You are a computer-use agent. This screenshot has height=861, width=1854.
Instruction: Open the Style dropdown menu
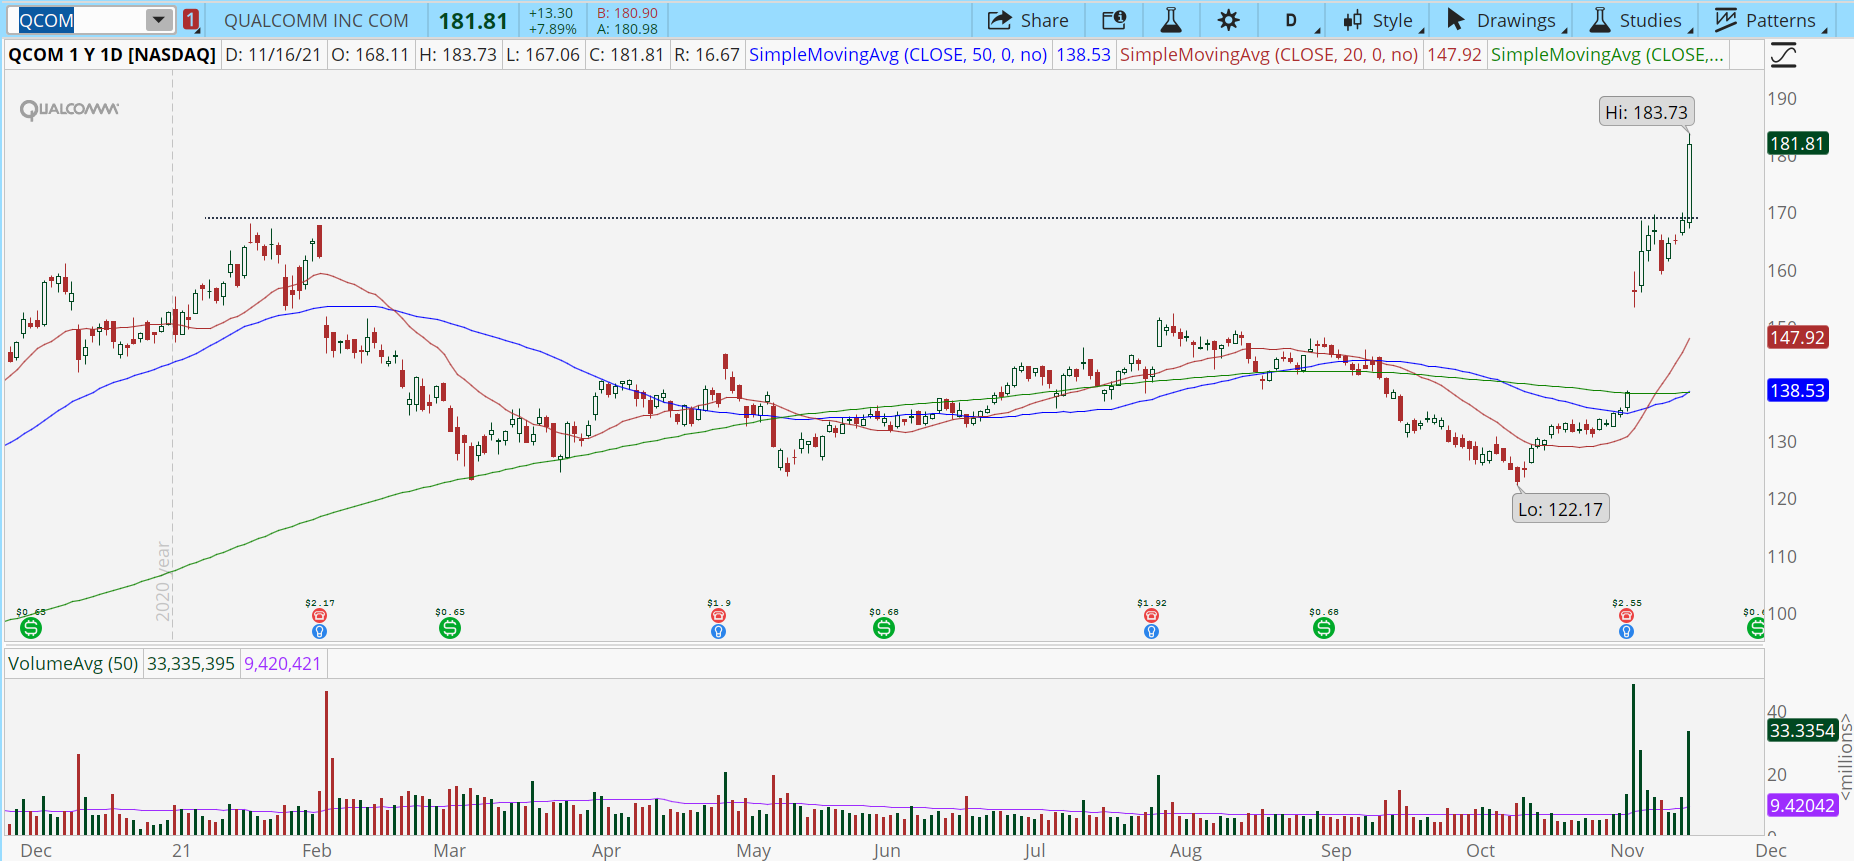(x=1383, y=21)
